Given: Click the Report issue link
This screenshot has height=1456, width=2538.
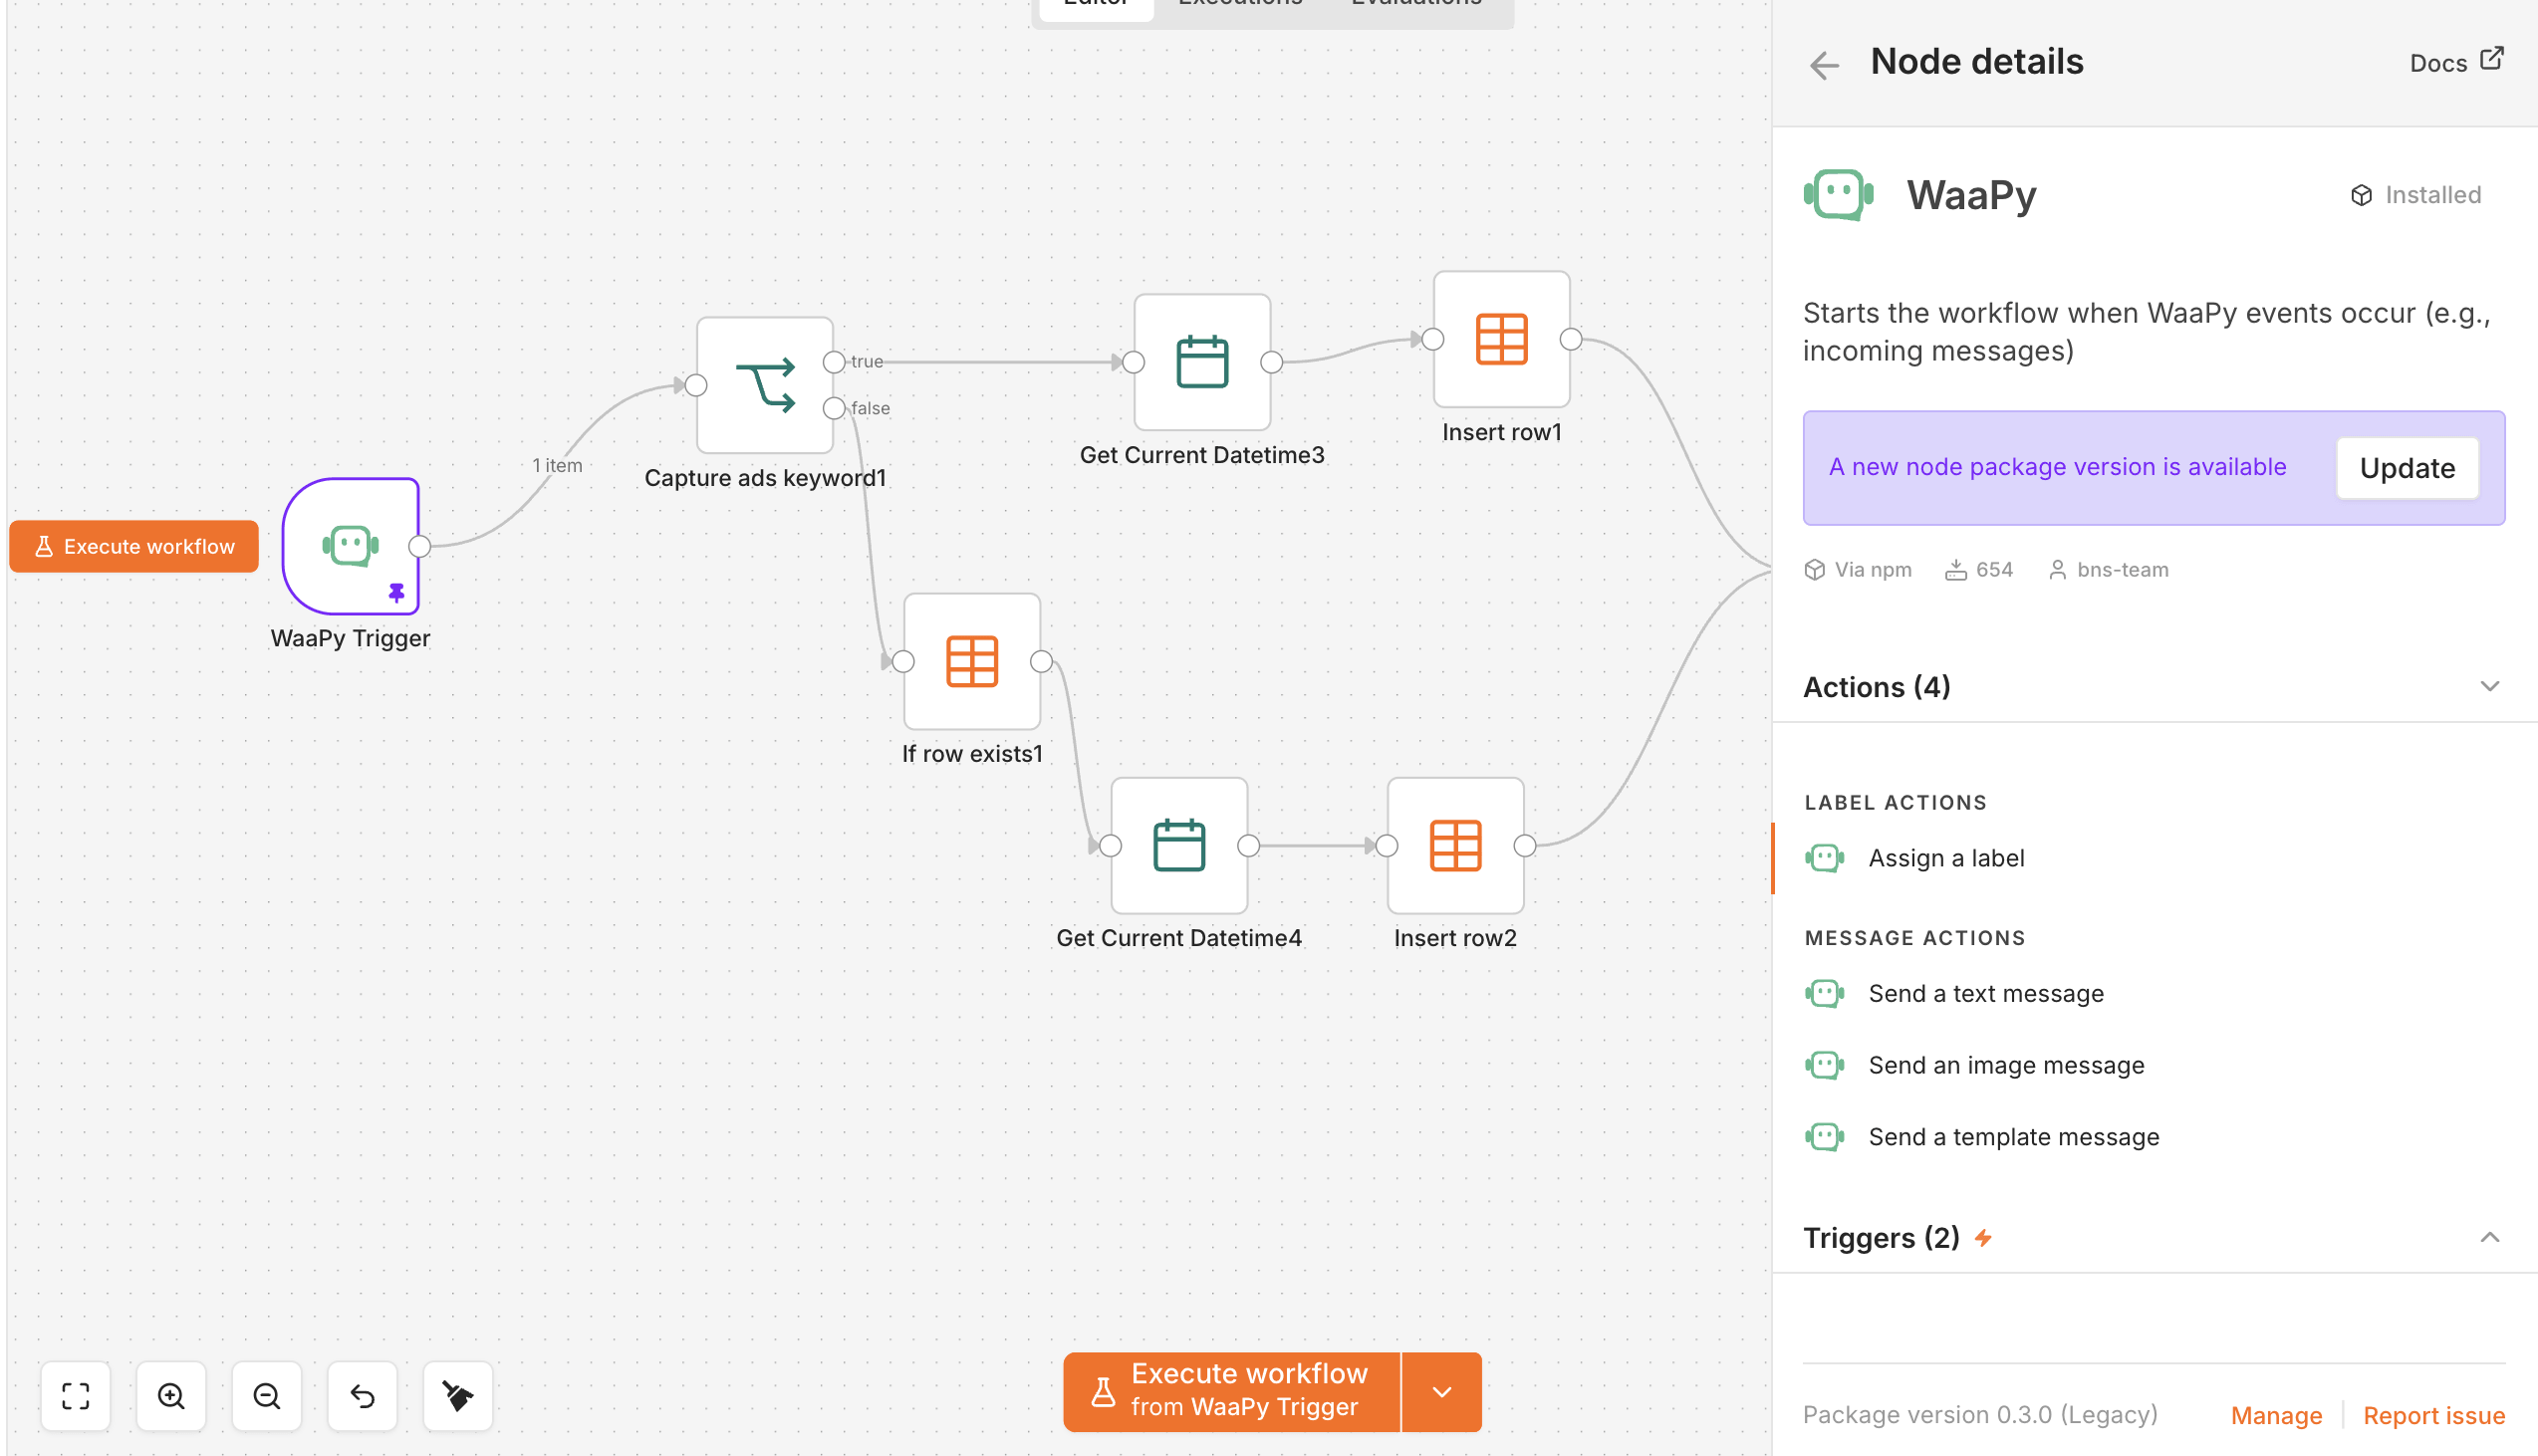Looking at the screenshot, I should click(x=2433, y=1415).
